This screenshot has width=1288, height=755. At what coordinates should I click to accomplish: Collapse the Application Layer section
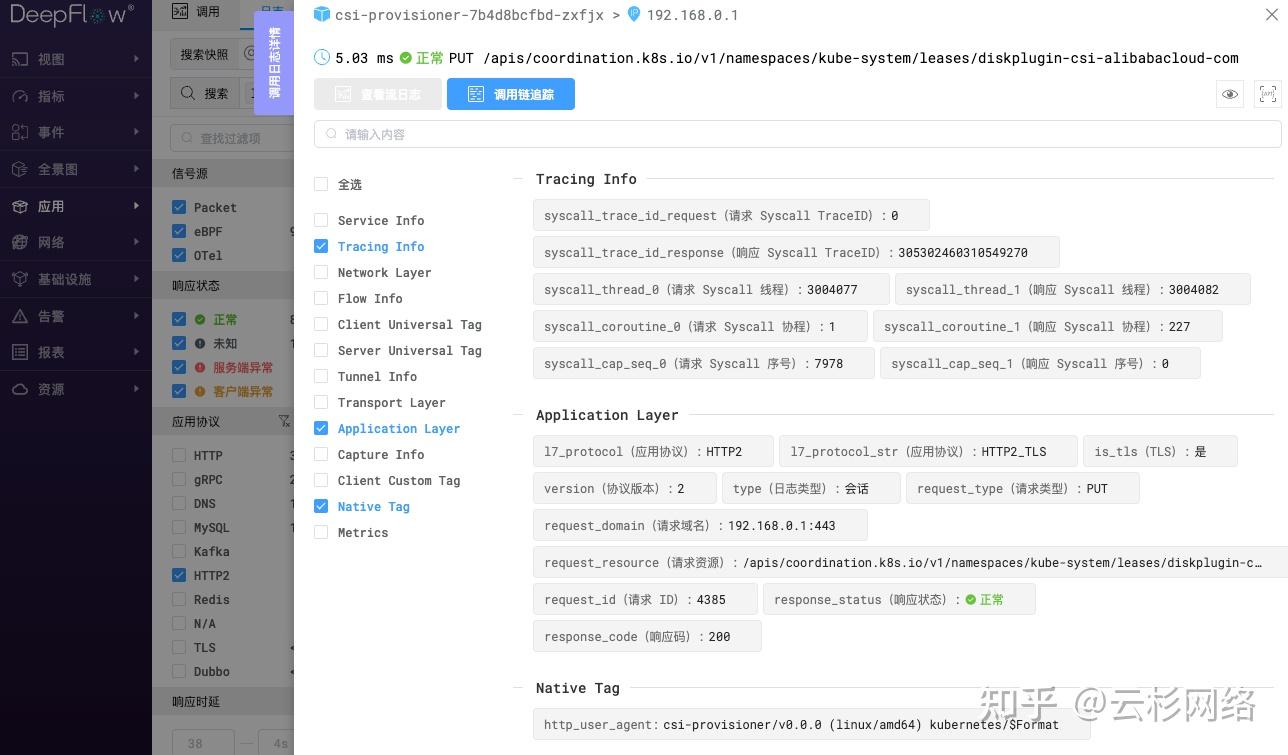click(517, 414)
